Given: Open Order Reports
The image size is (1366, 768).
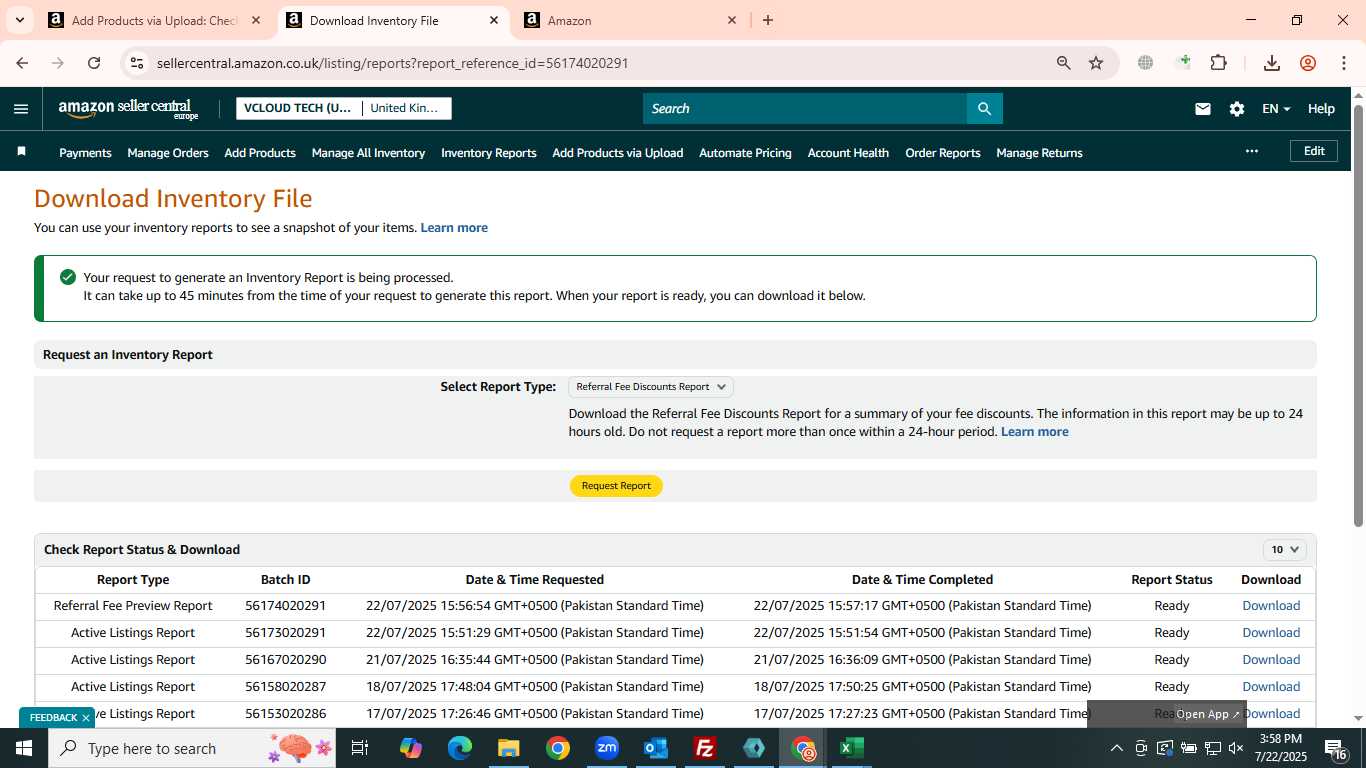Looking at the screenshot, I should 943,153.
